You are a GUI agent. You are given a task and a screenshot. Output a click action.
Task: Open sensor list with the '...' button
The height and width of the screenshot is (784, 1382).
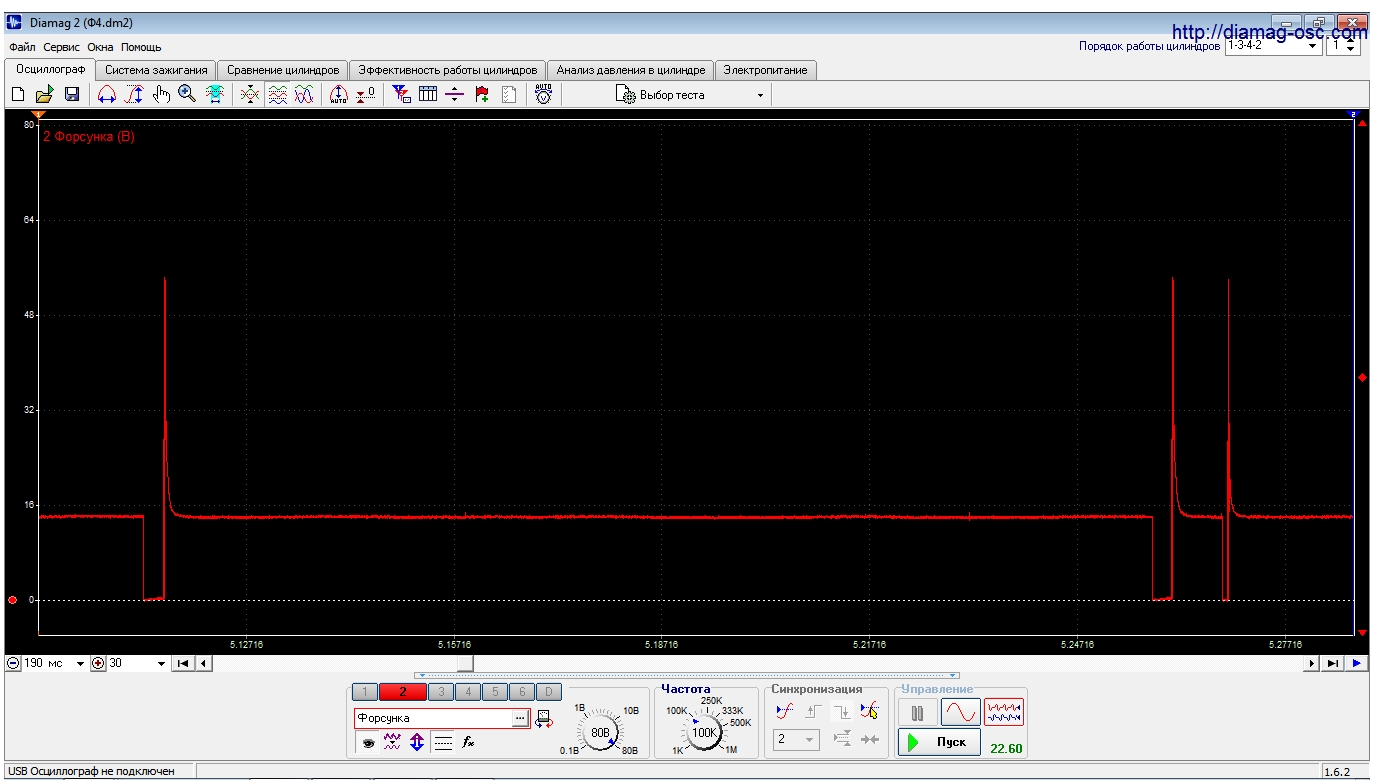coord(520,718)
